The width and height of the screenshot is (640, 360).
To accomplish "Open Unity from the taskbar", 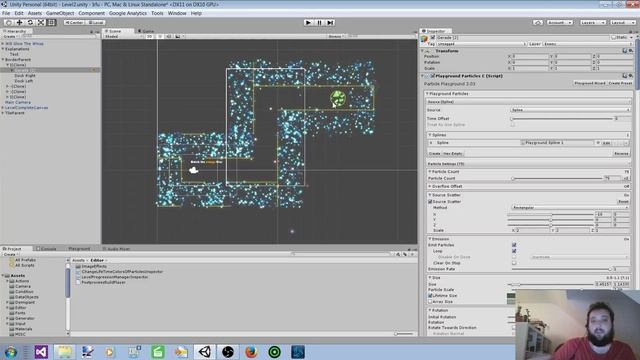I will point(205,351).
